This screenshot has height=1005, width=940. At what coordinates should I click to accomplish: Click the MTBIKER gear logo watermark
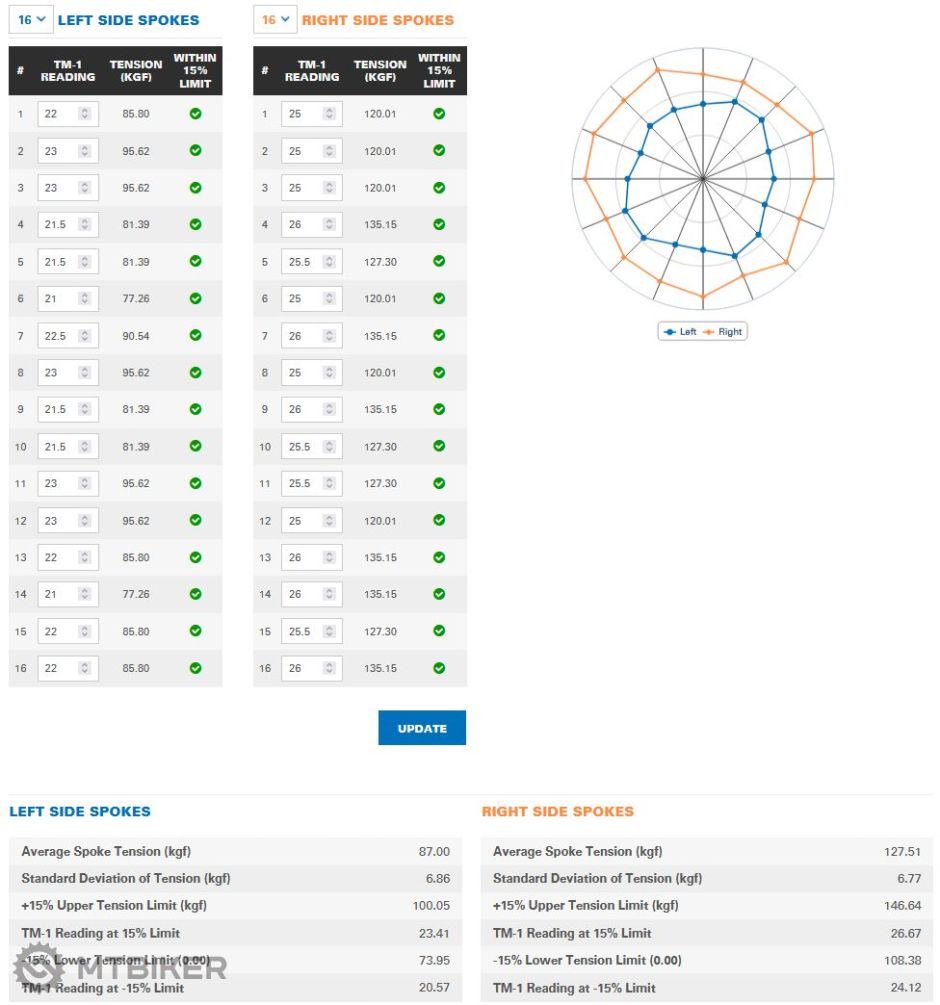(38, 967)
